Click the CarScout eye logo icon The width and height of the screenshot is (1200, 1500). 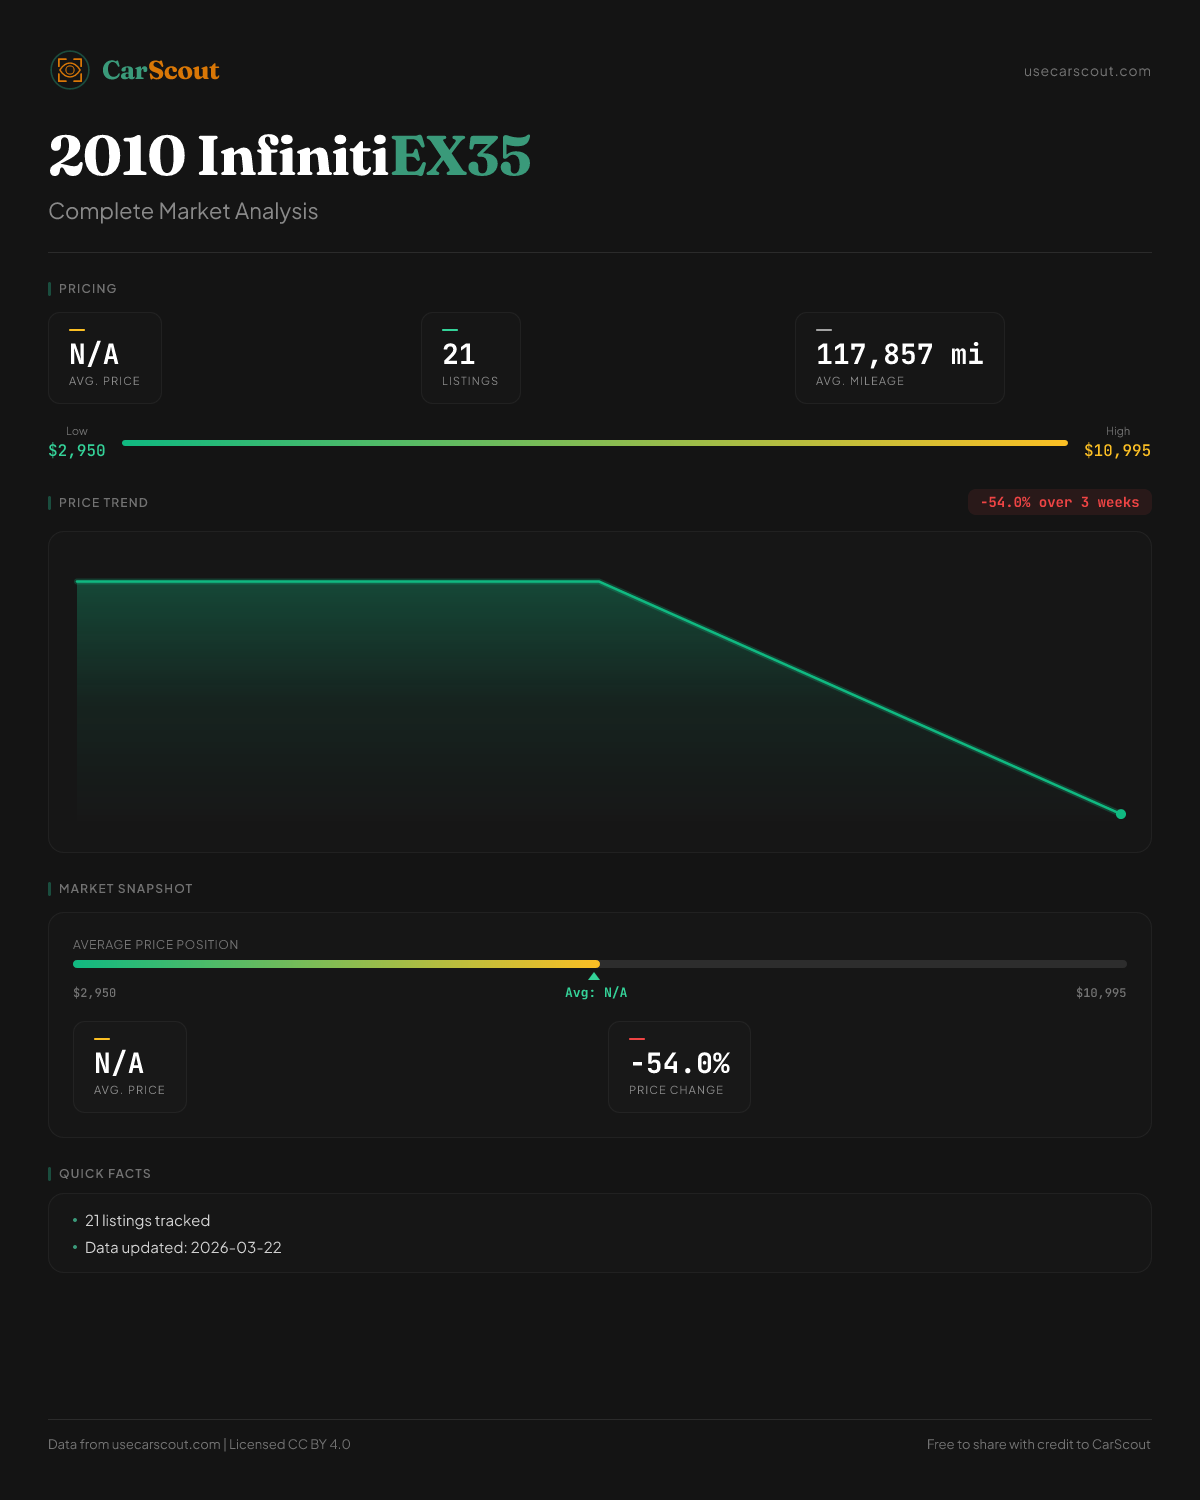point(70,70)
